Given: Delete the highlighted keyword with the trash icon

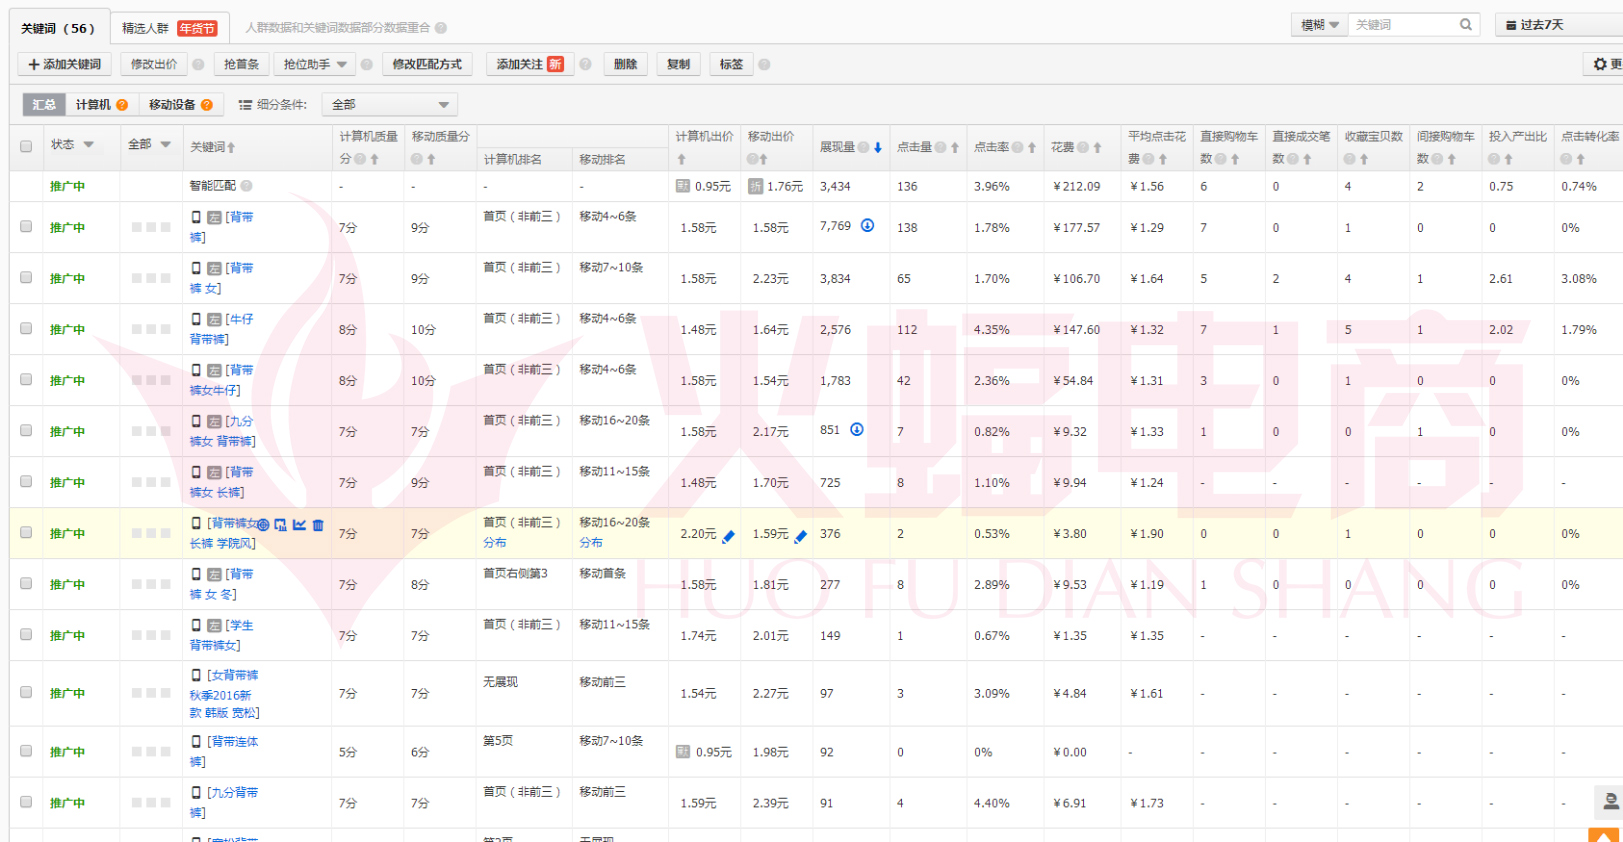Looking at the screenshot, I should pyautogui.click(x=318, y=525).
